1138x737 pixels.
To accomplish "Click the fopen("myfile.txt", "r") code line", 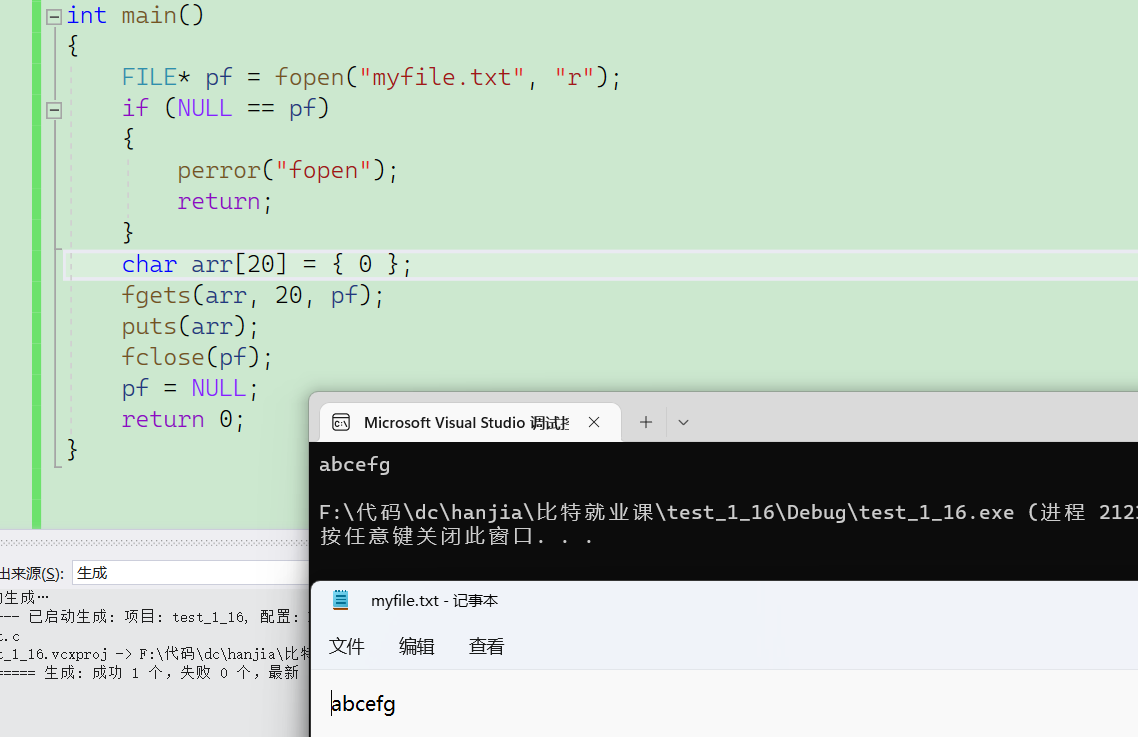I will tap(371, 78).
